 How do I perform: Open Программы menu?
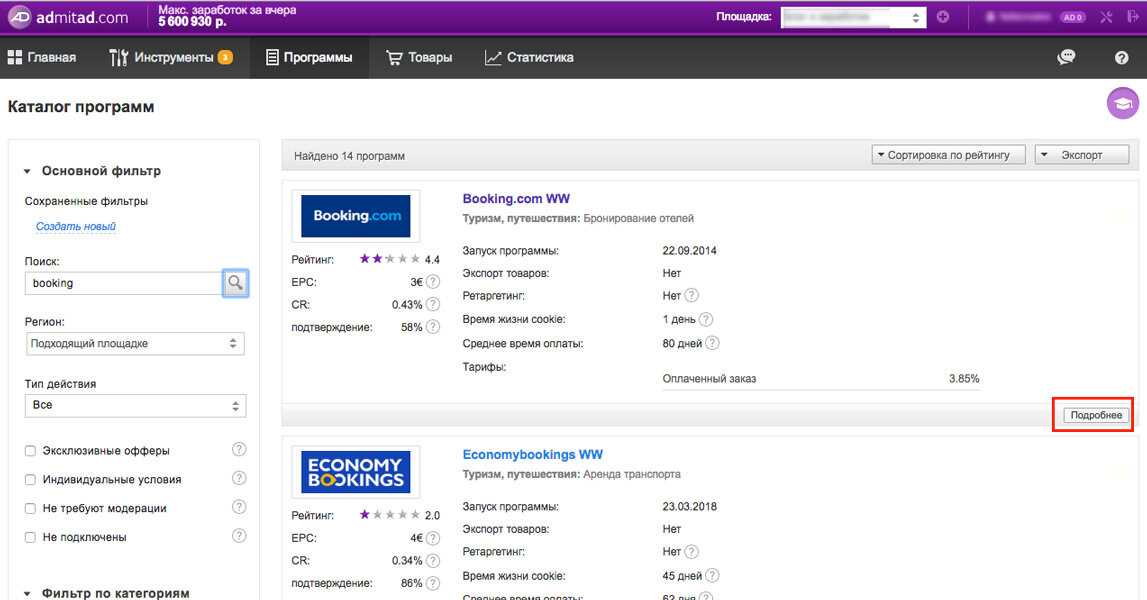(x=309, y=57)
